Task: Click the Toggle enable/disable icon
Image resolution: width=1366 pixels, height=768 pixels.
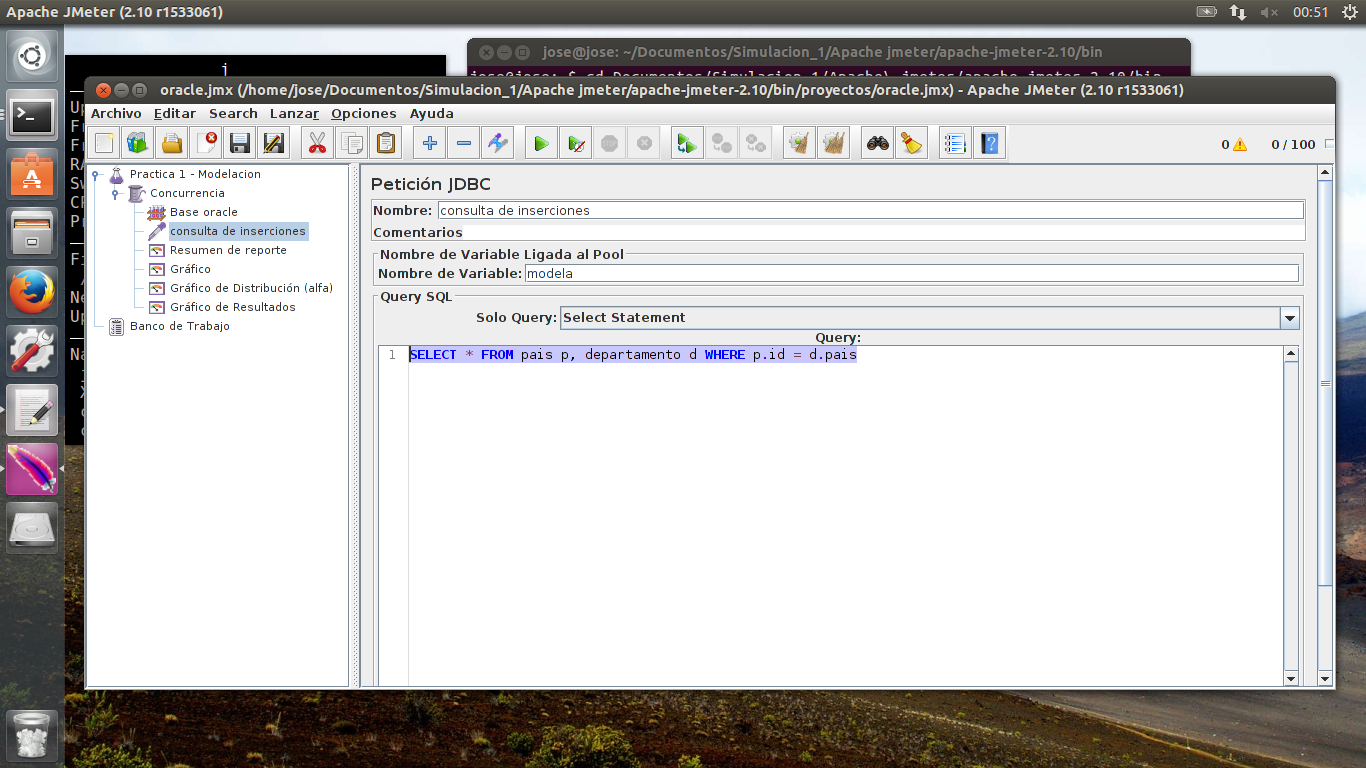Action: (498, 143)
